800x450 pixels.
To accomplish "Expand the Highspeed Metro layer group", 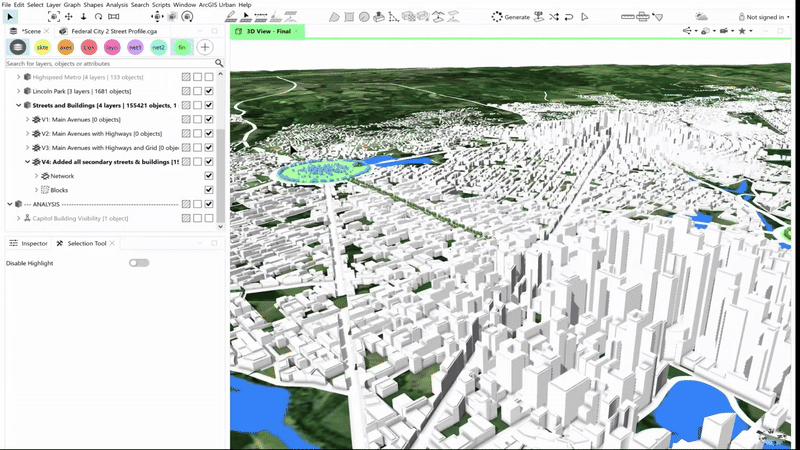I will pyautogui.click(x=18, y=77).
